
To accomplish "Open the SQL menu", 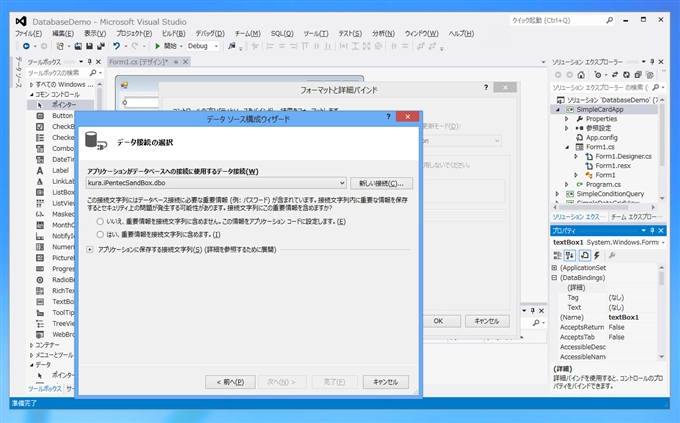I will click(282, 33).
